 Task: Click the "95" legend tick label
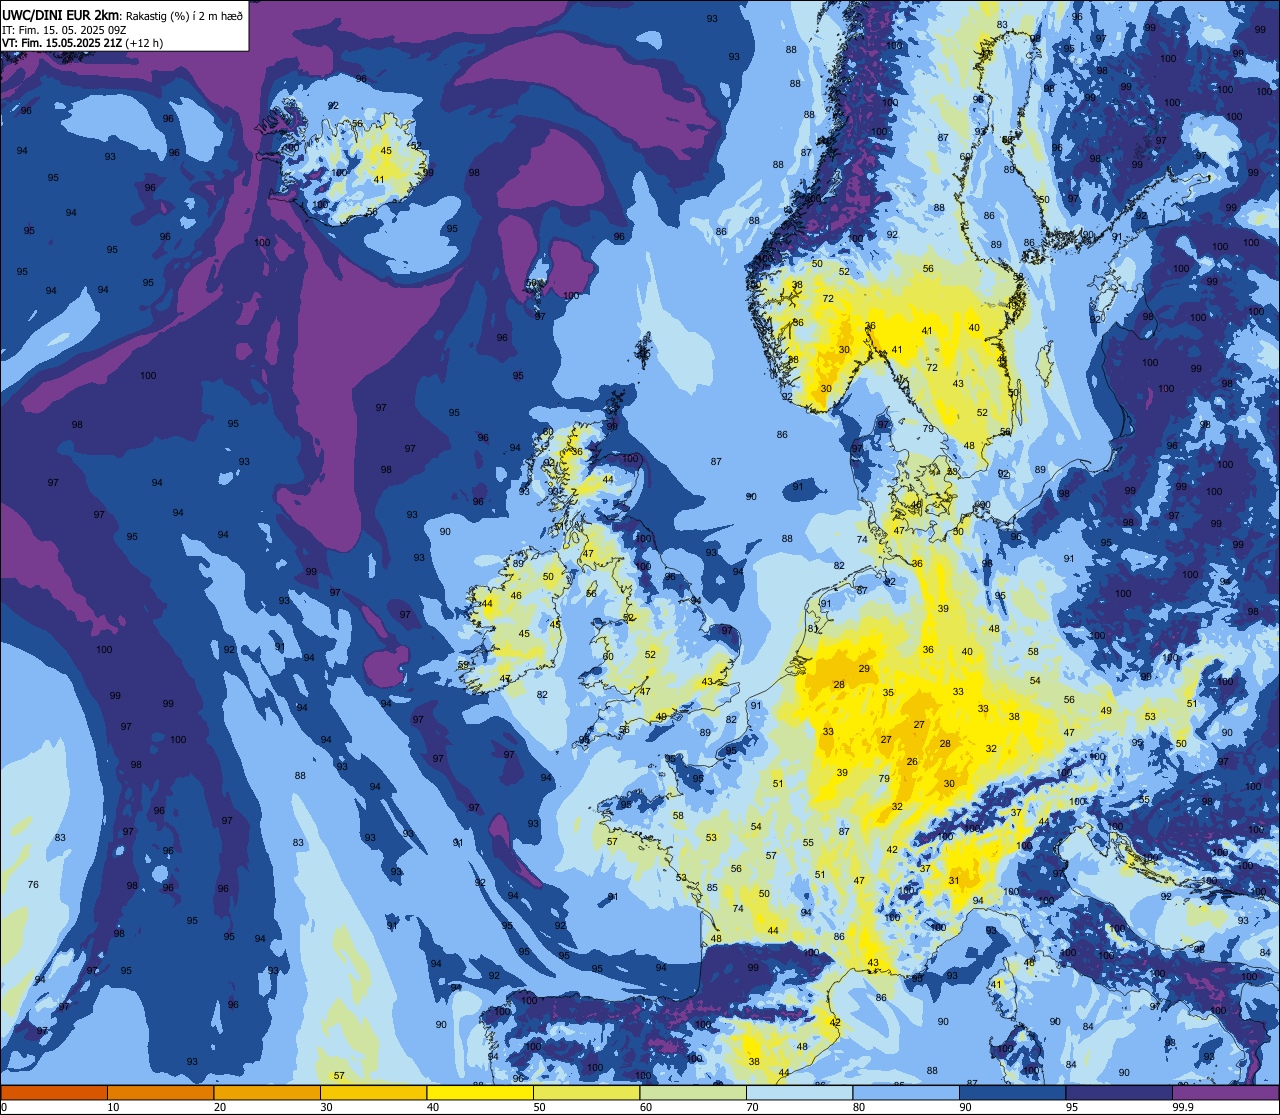[x=1072, y=1107]
